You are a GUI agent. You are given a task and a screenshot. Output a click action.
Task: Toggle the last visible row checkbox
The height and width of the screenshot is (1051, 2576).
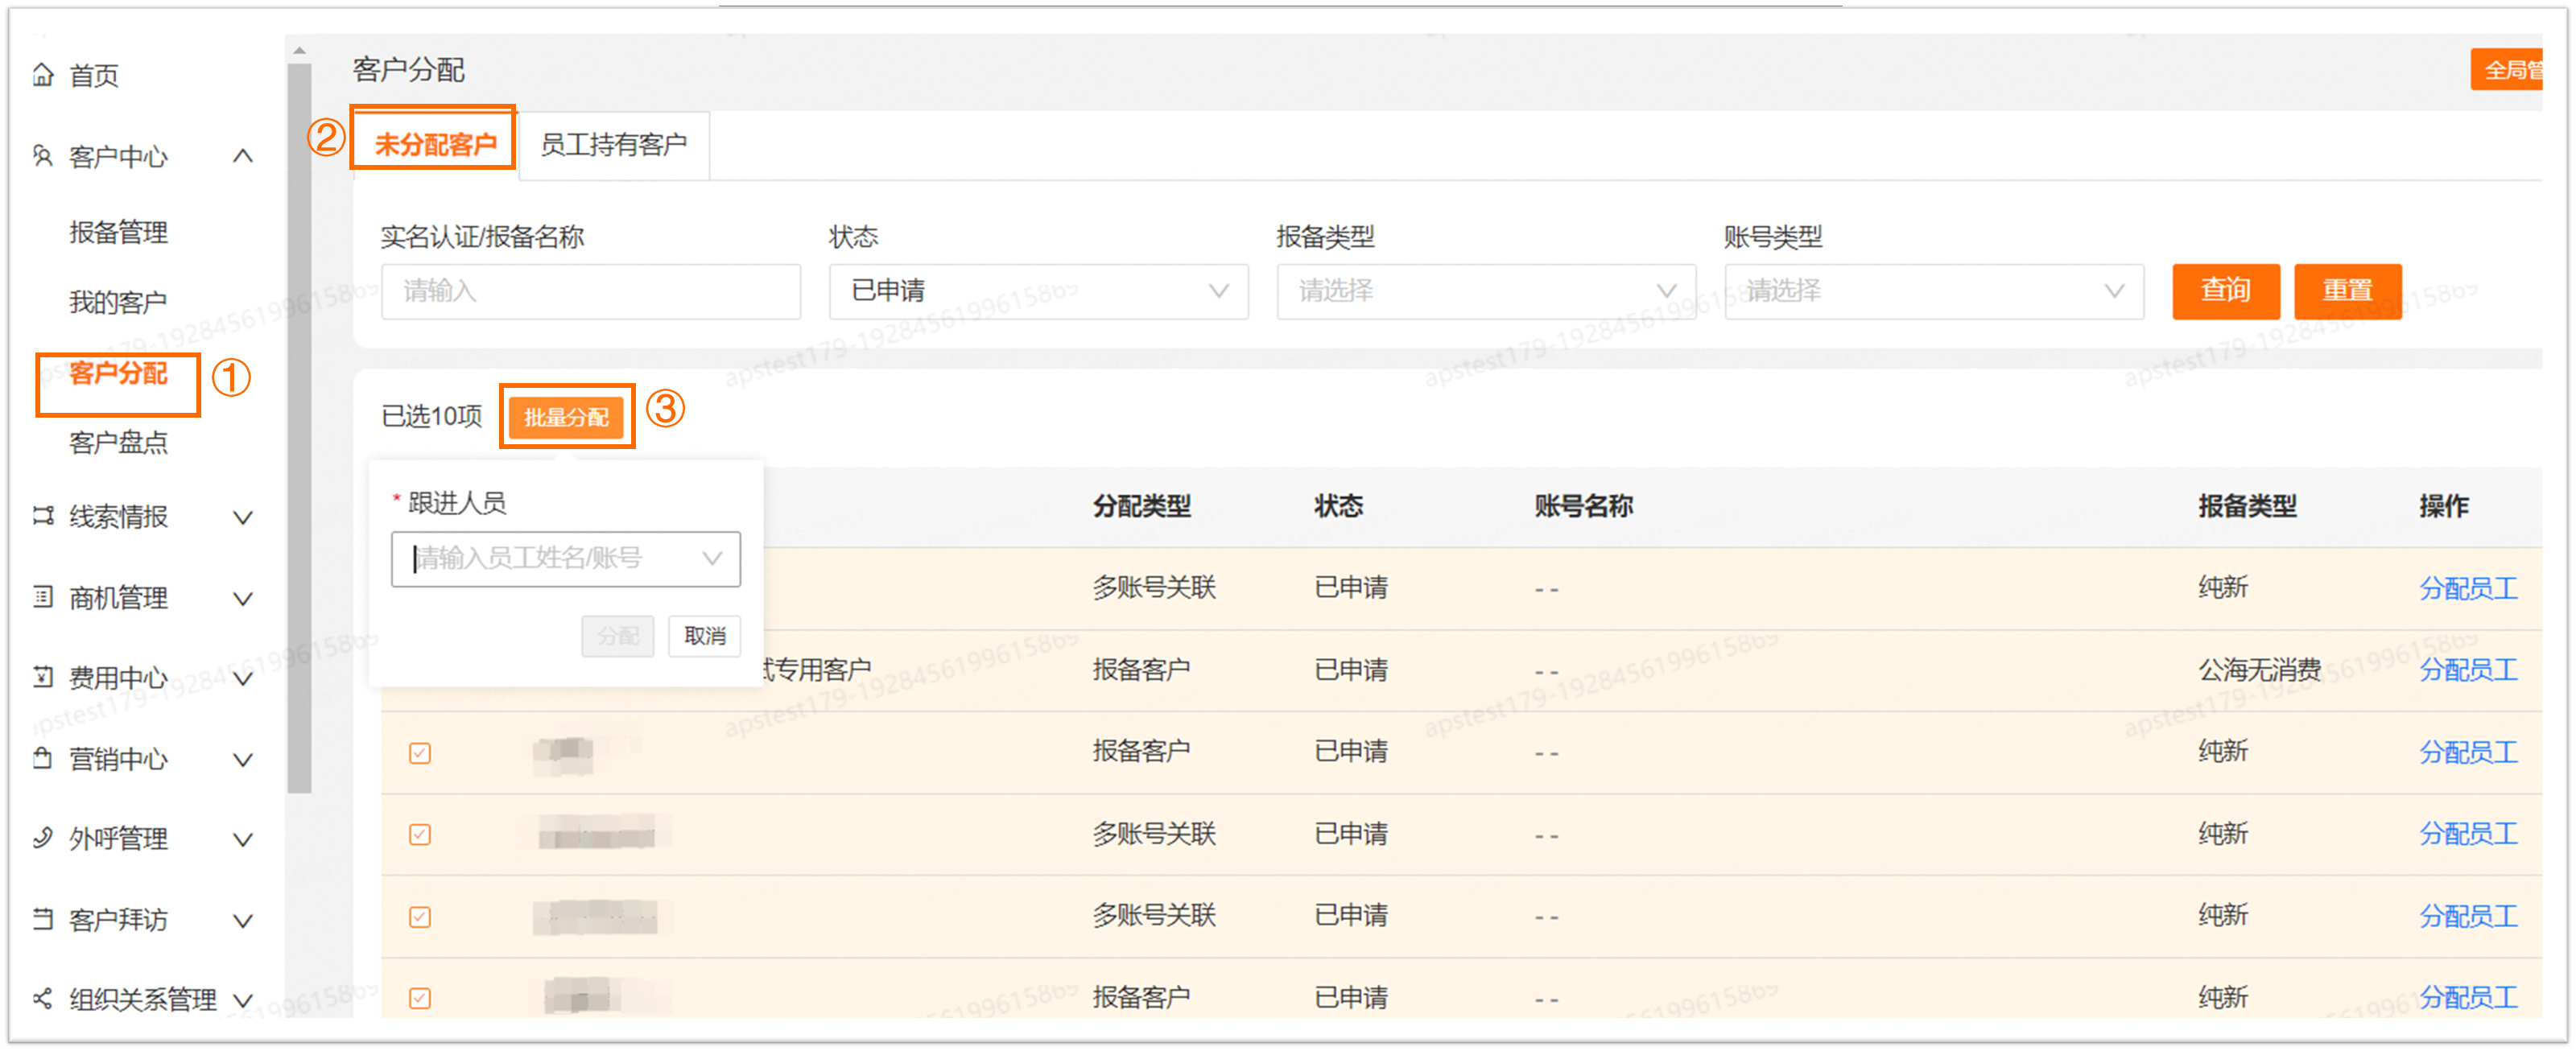click(420, 998)
